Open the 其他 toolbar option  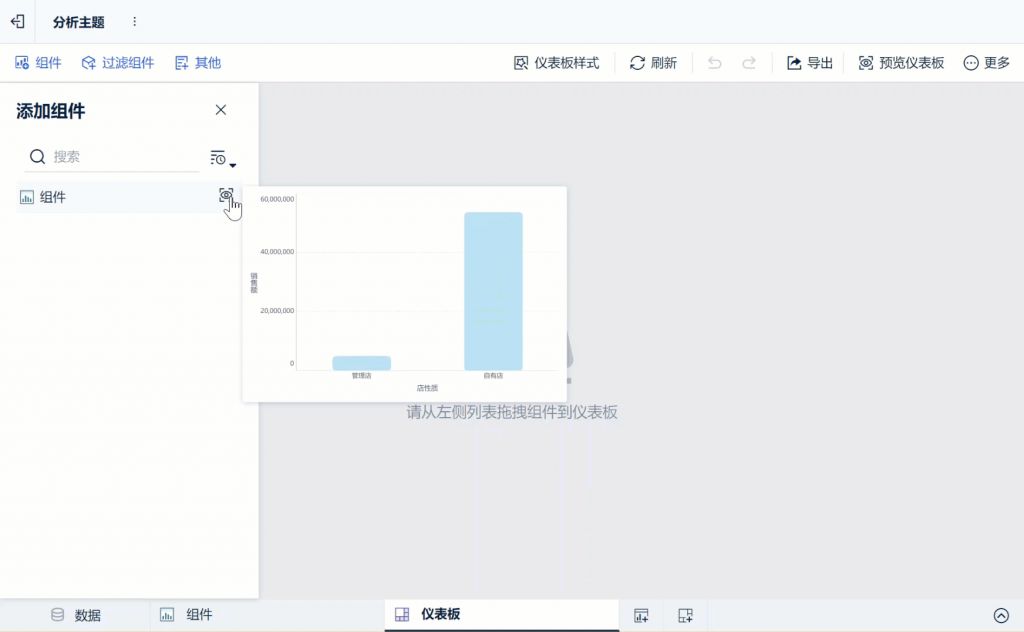point(198,63)
